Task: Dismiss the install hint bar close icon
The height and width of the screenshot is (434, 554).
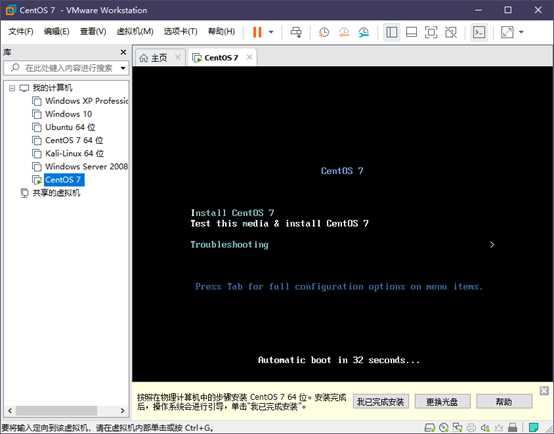Action: click(544, 391)
